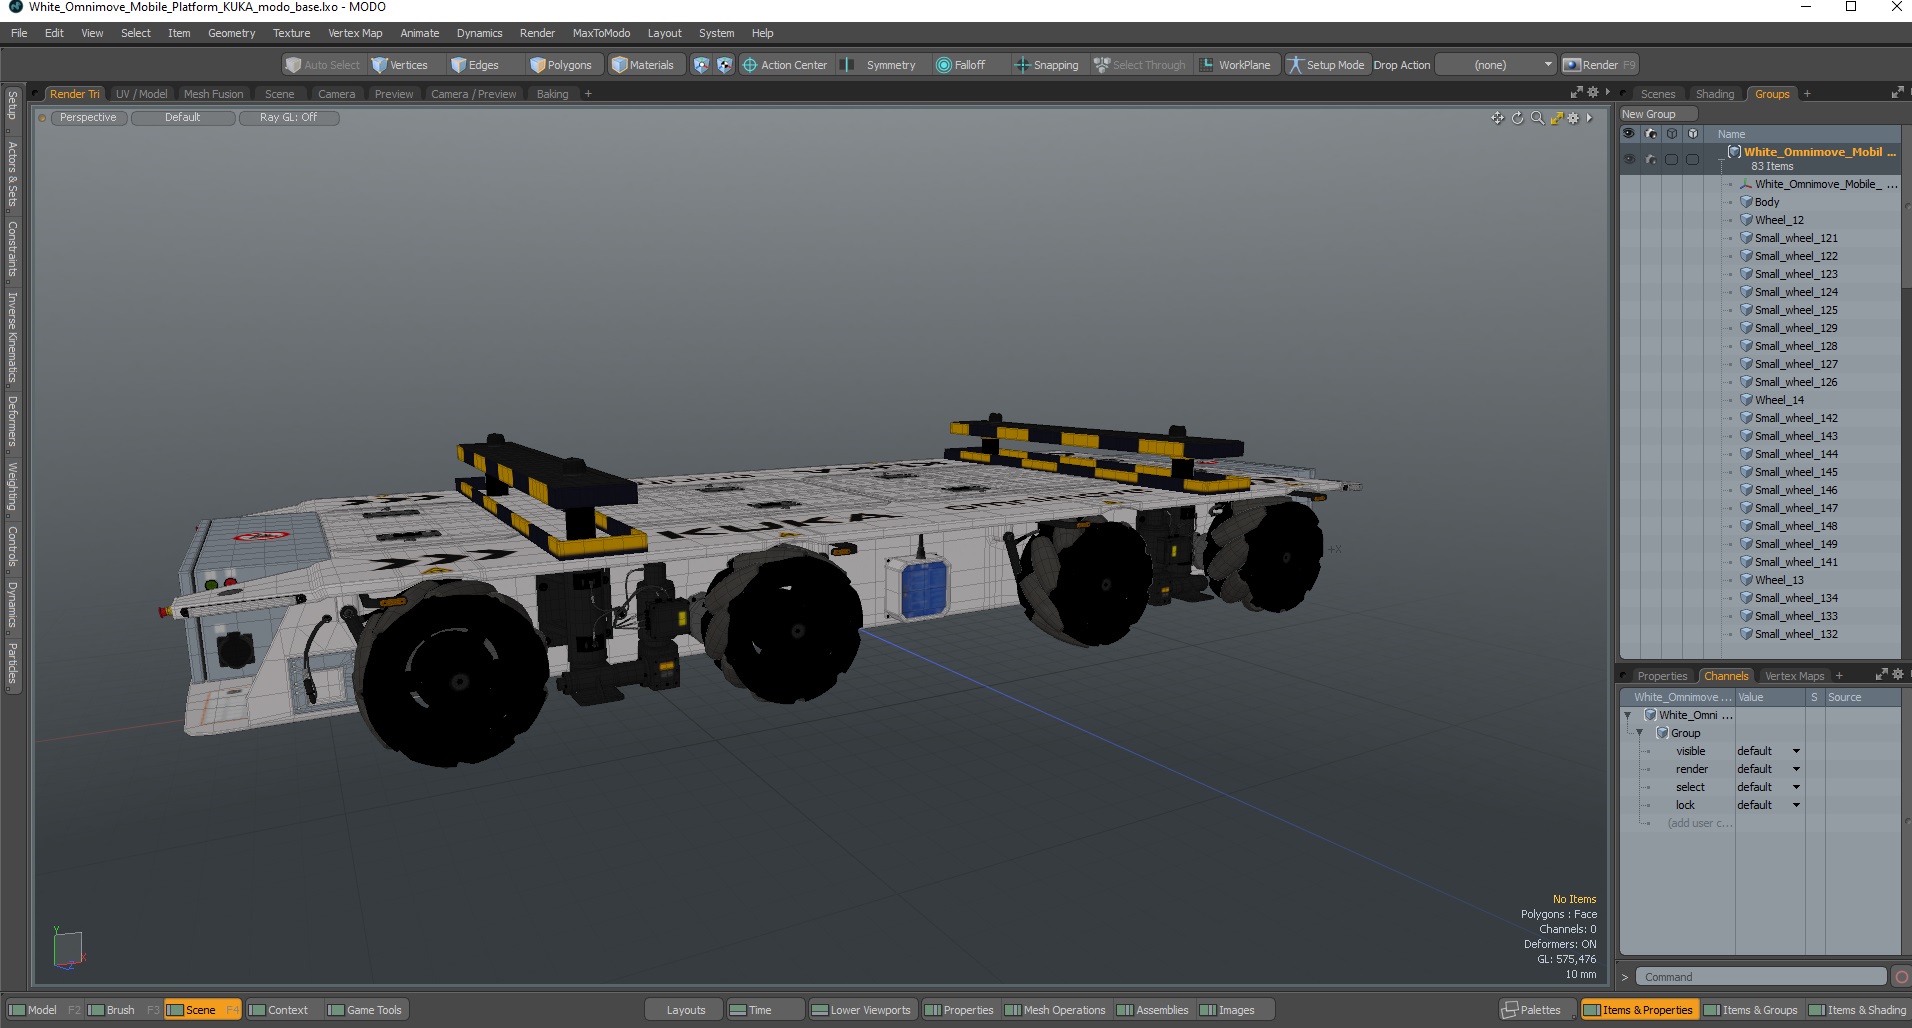Open the Geometry menu
This screenshot has width=1912, height=1028.
(231, 33)
